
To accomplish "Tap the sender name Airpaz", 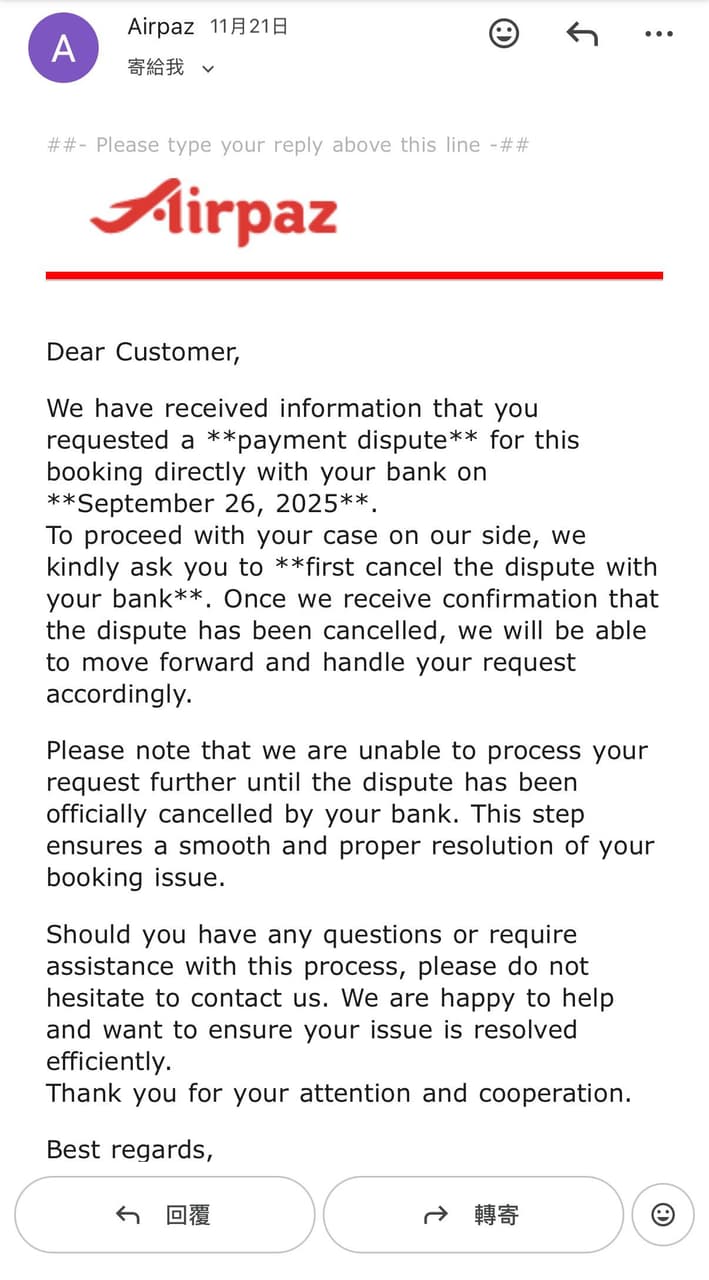I will [161, 27].
